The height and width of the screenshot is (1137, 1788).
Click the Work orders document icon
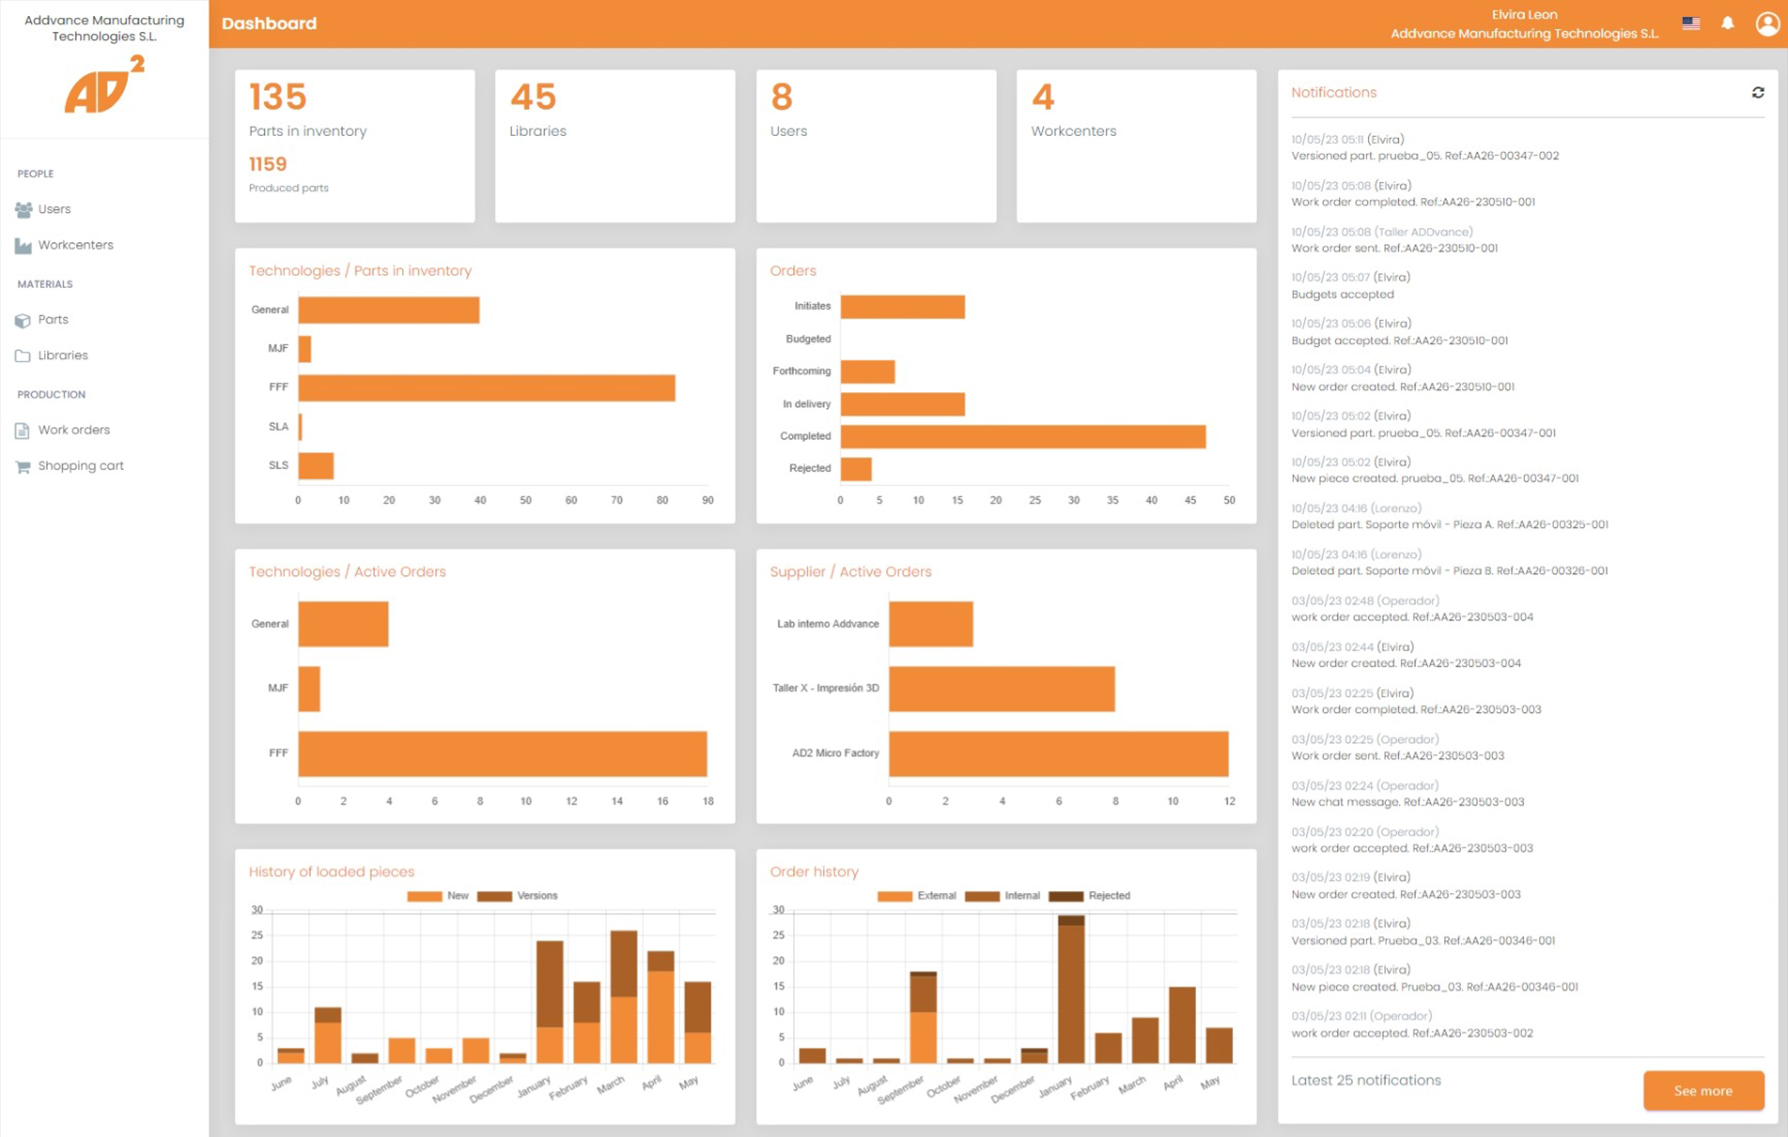point(23,431)
